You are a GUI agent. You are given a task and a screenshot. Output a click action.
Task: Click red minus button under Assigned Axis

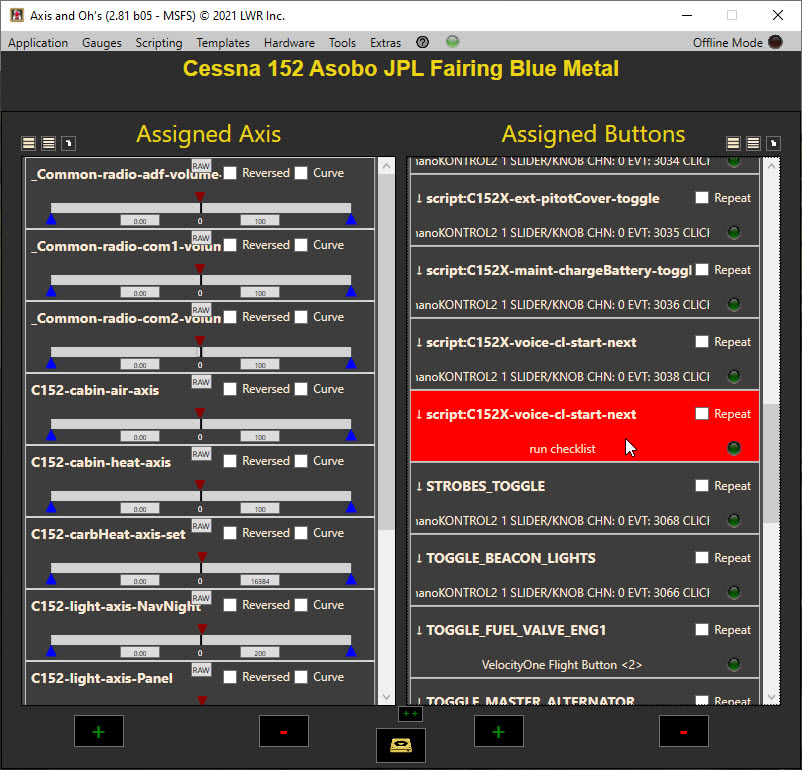click(284, 731)
